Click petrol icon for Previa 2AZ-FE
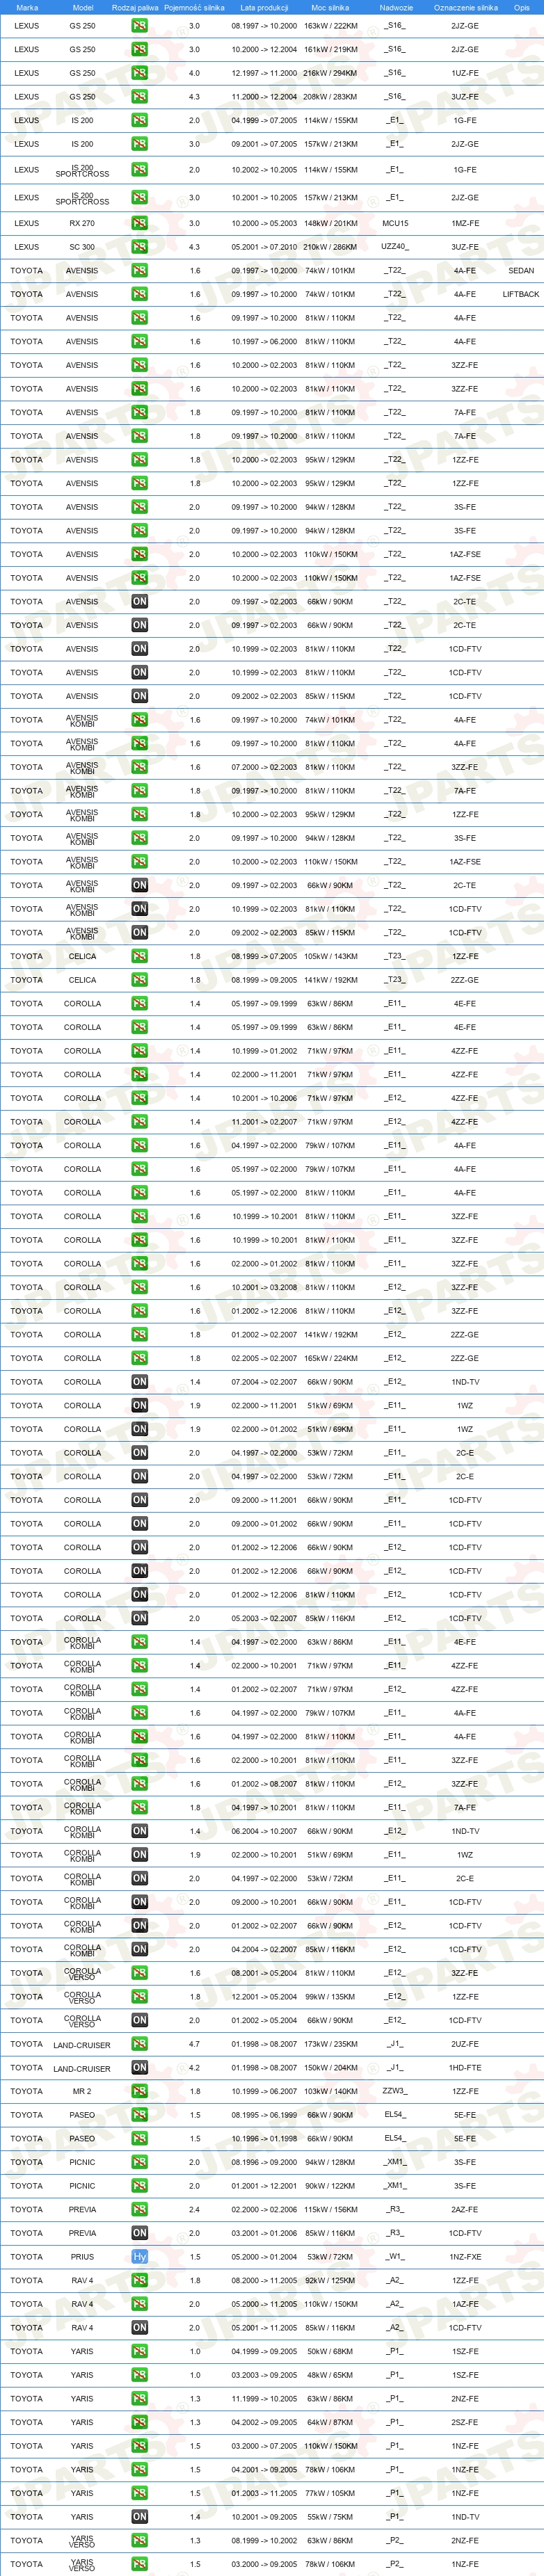 point(139,2210)
